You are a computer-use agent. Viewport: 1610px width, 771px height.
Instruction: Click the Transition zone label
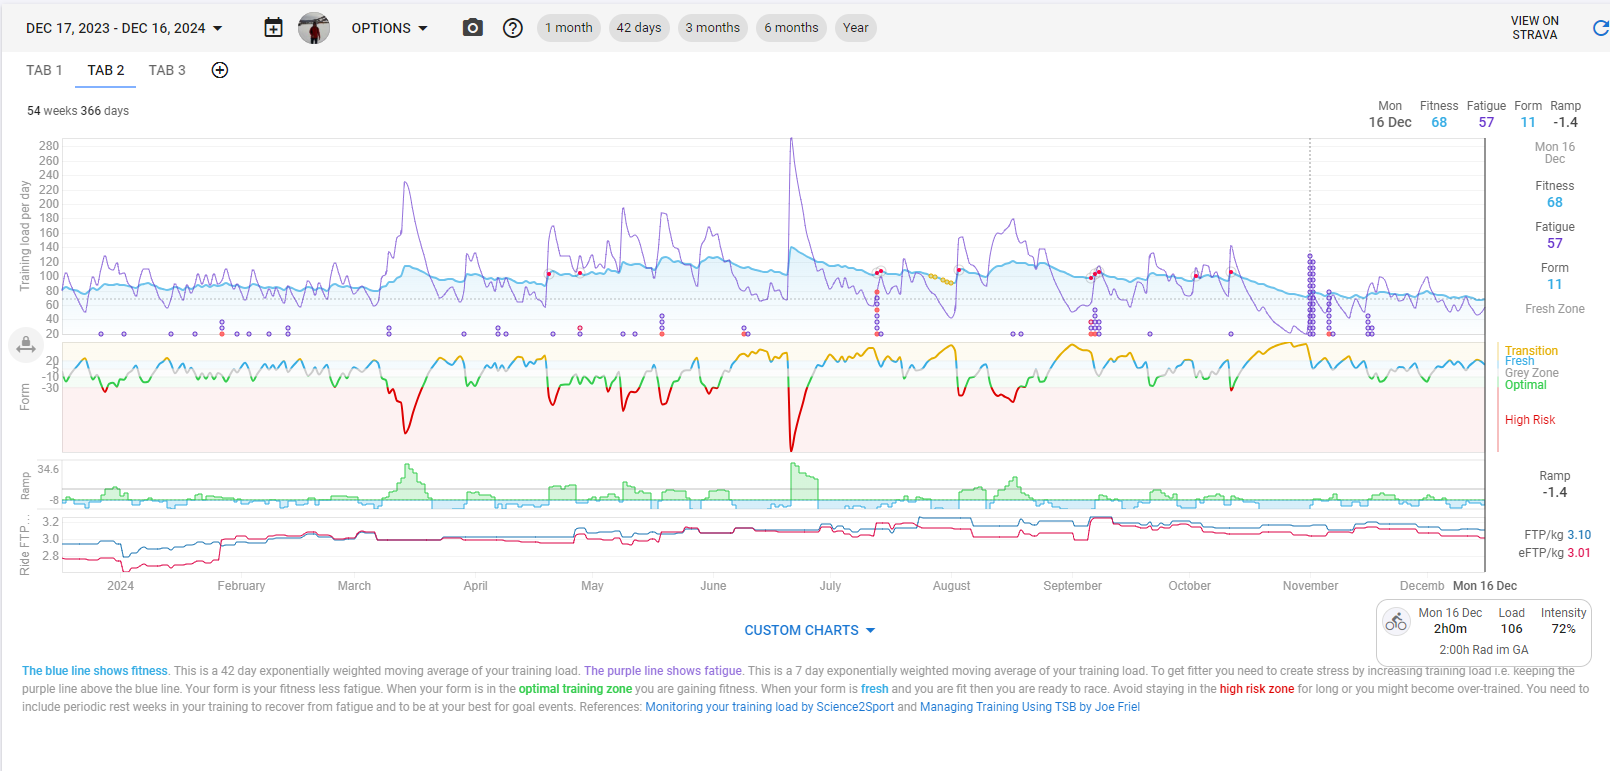[x=1531, y=351]
